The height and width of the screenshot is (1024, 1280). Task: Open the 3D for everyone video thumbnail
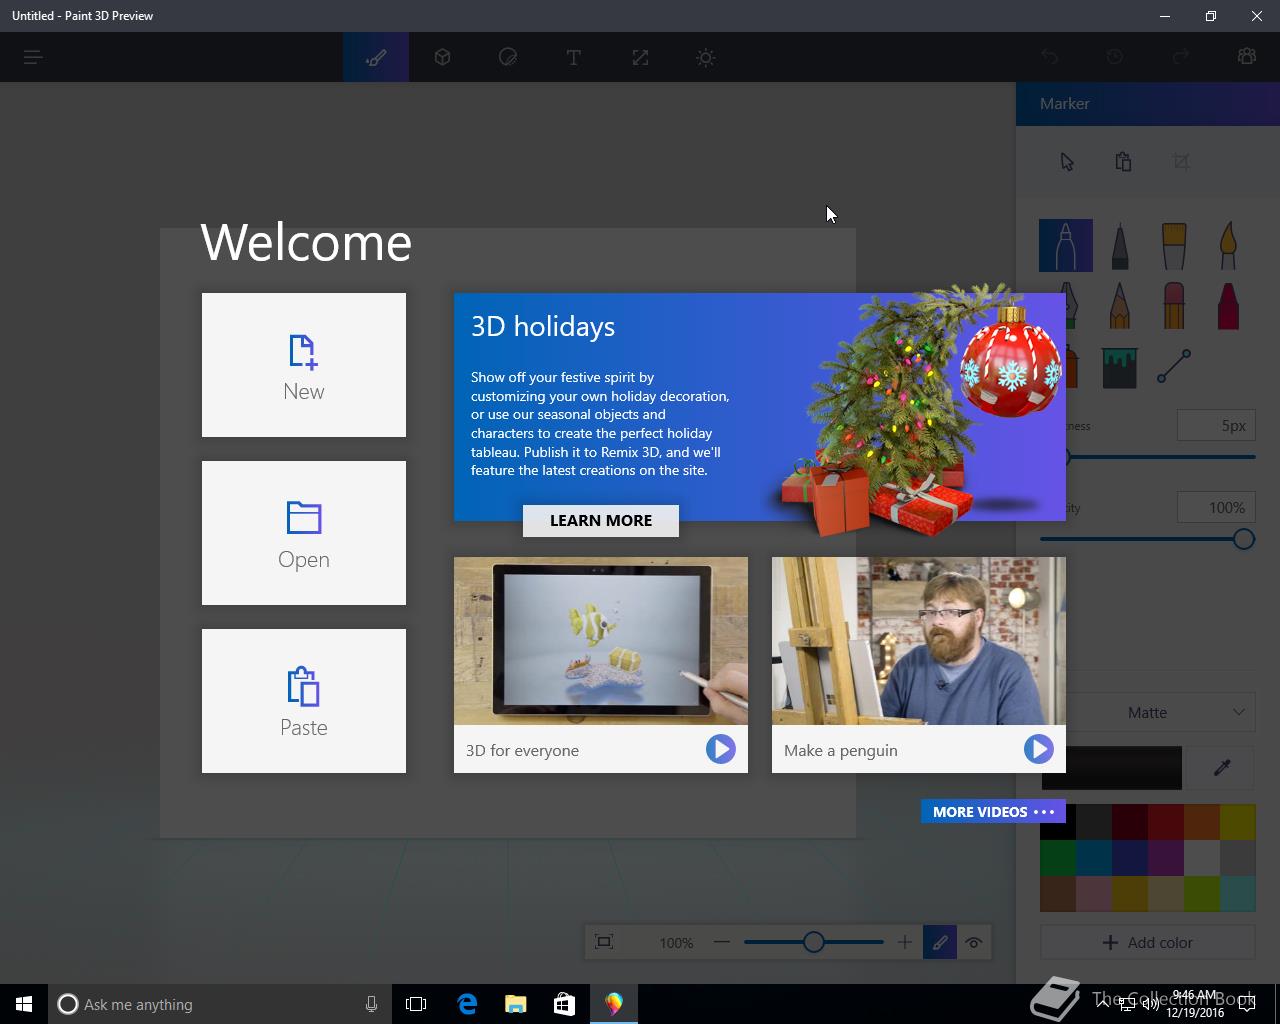(x=601, y=641)
